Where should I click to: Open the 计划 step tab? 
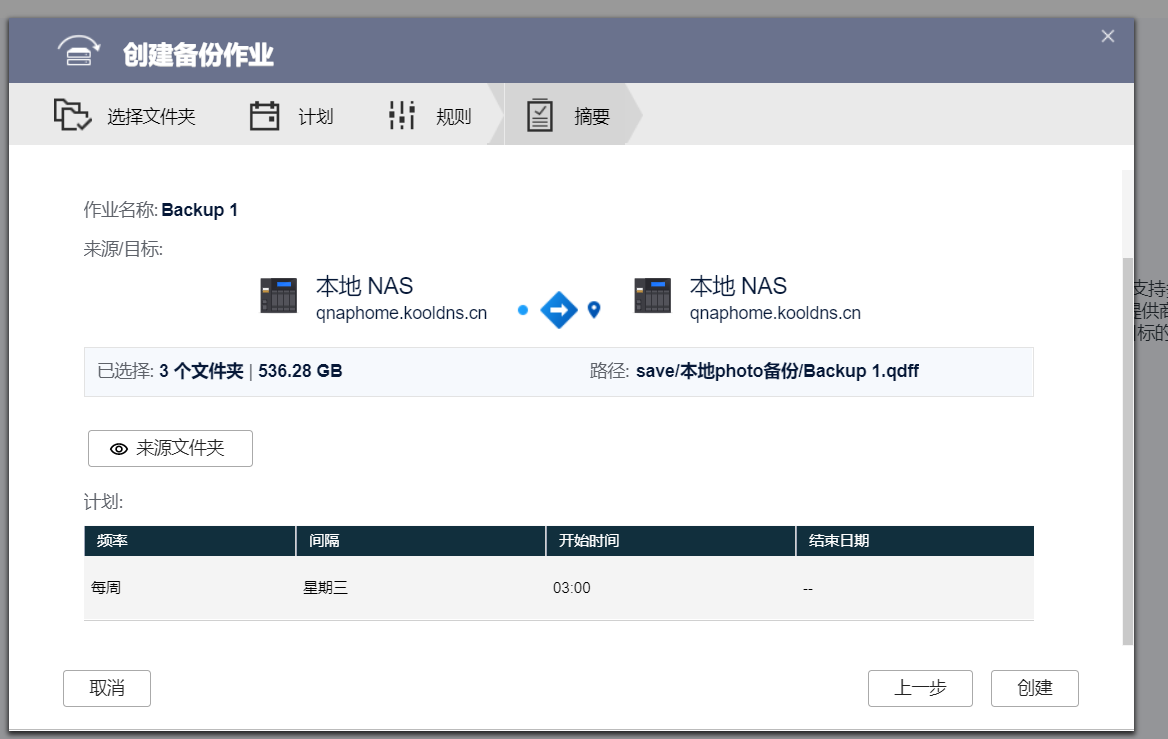tap(291, 115)
